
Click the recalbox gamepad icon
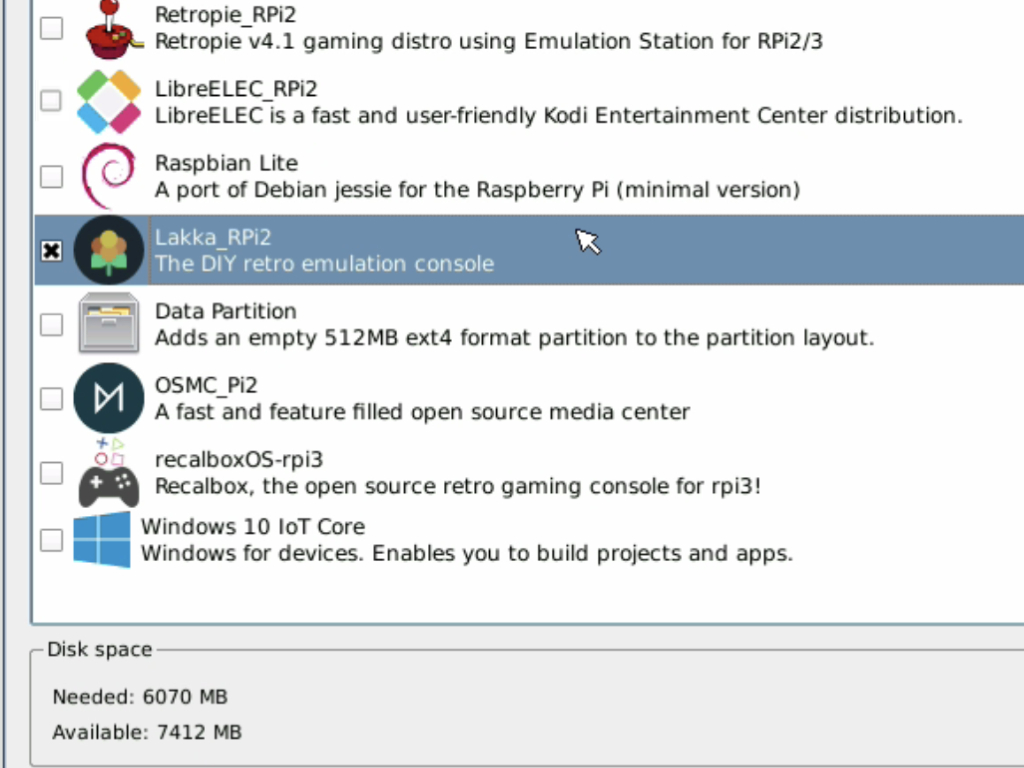pos(108,472)
